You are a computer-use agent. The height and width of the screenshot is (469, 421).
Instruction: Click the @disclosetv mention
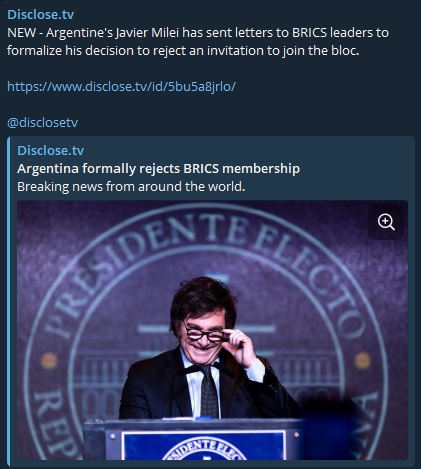[42, 122]
